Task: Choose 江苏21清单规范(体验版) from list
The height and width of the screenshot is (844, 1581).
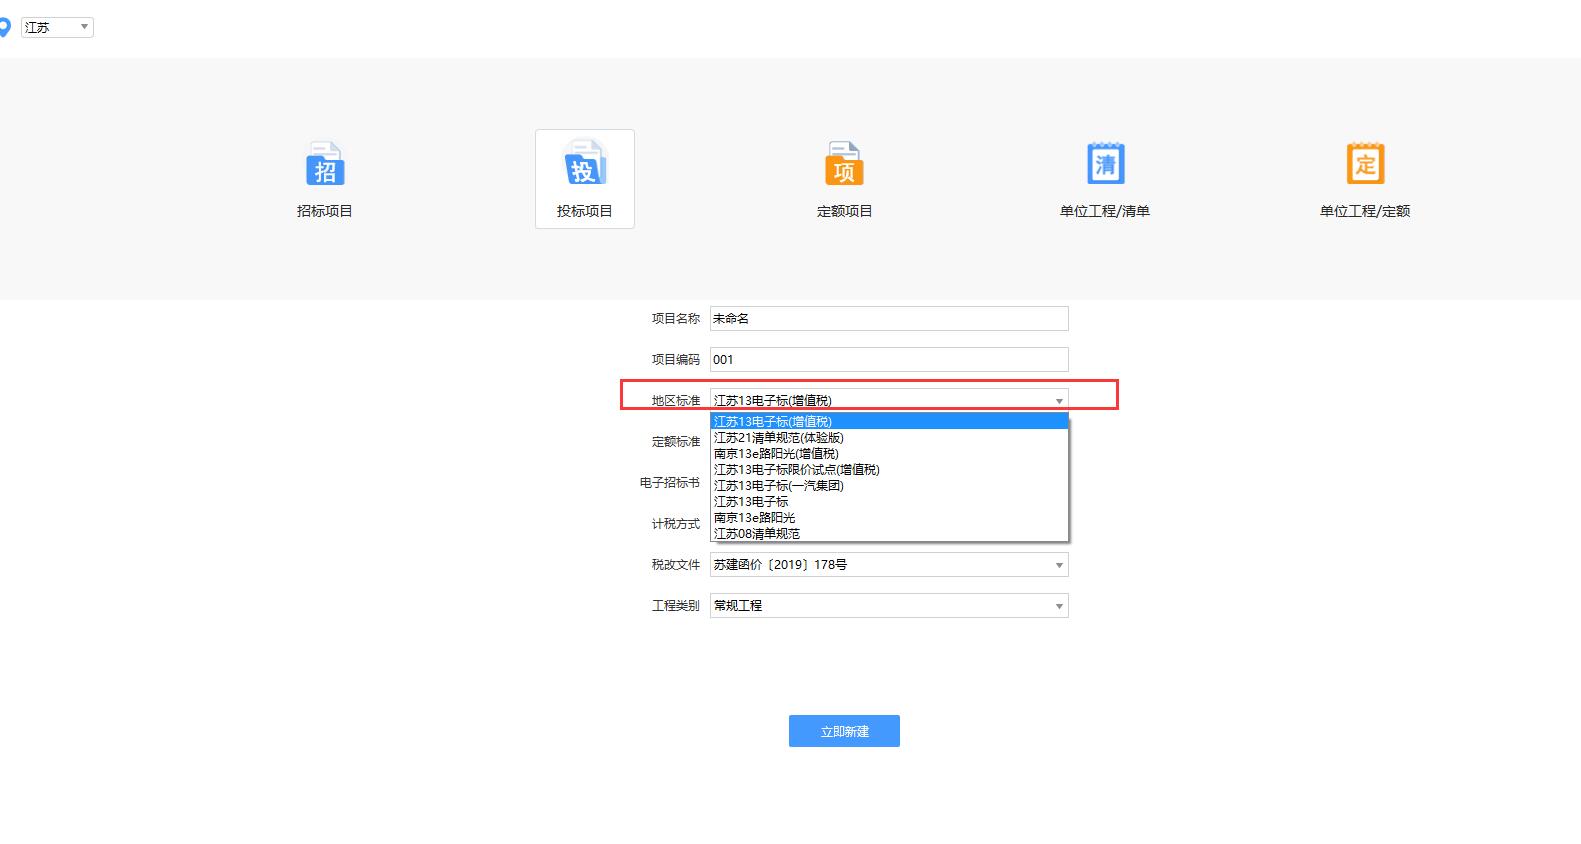Action: click(889, 438)
